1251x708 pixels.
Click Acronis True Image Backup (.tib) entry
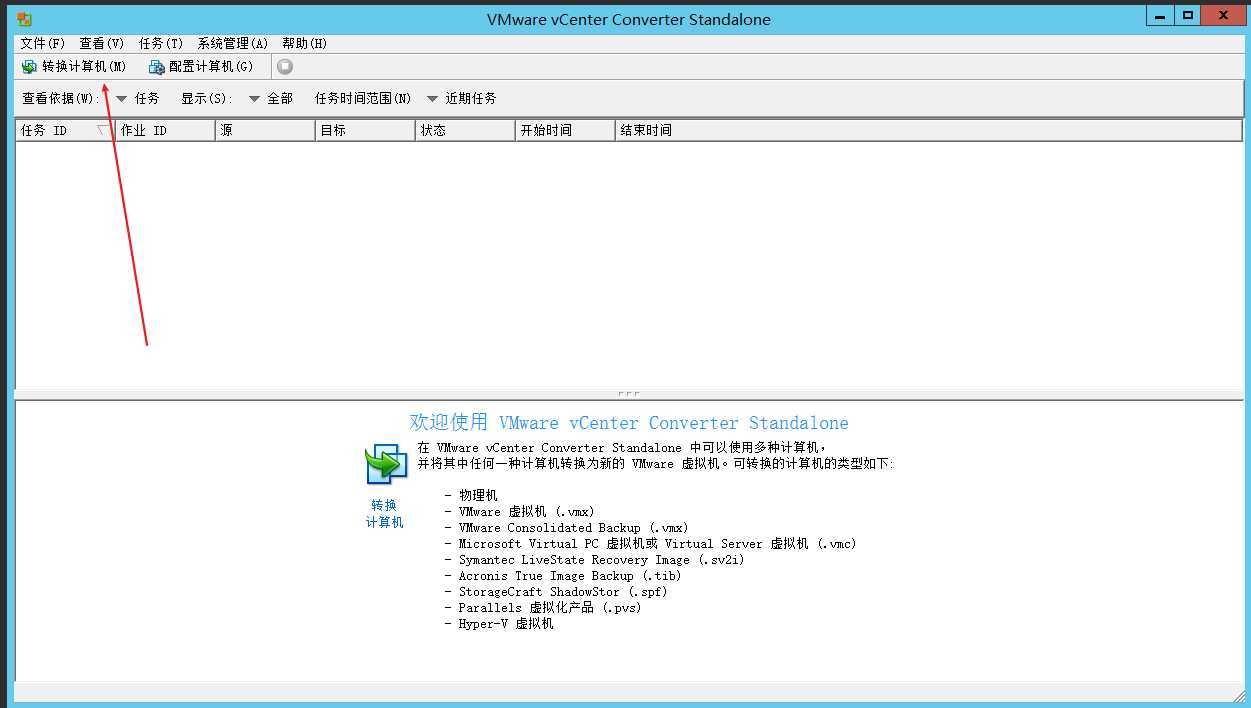570,575
